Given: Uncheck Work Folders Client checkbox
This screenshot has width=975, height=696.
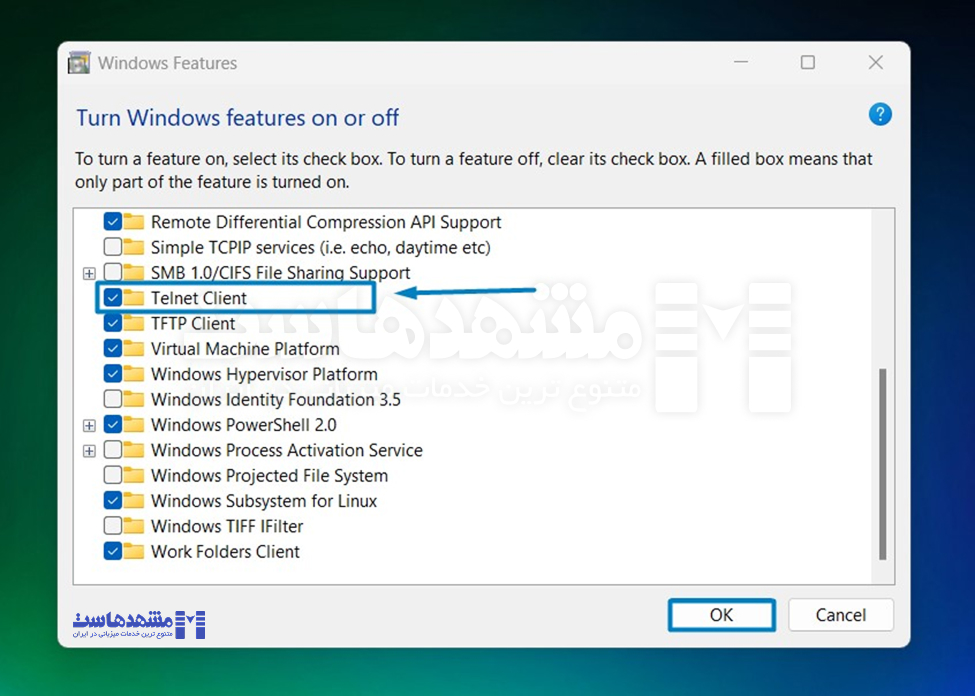Looking at the screenshot, I should [x=113, y=551].
